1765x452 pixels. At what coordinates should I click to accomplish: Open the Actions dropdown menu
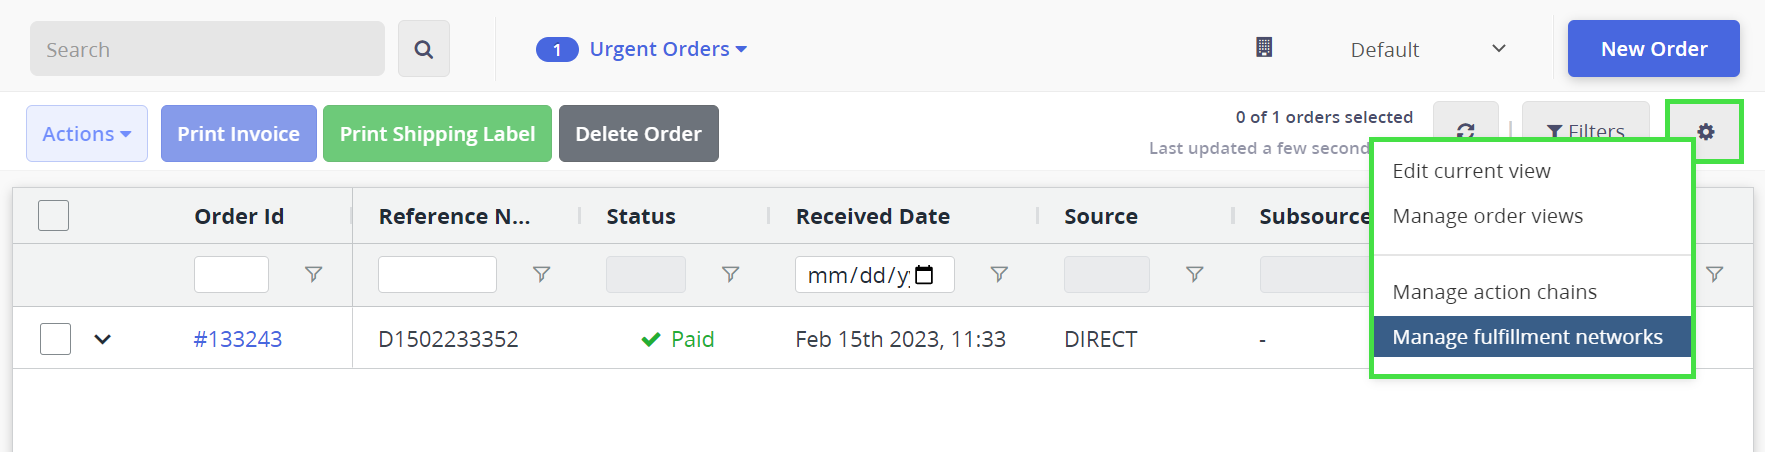[x=86, y=134]
